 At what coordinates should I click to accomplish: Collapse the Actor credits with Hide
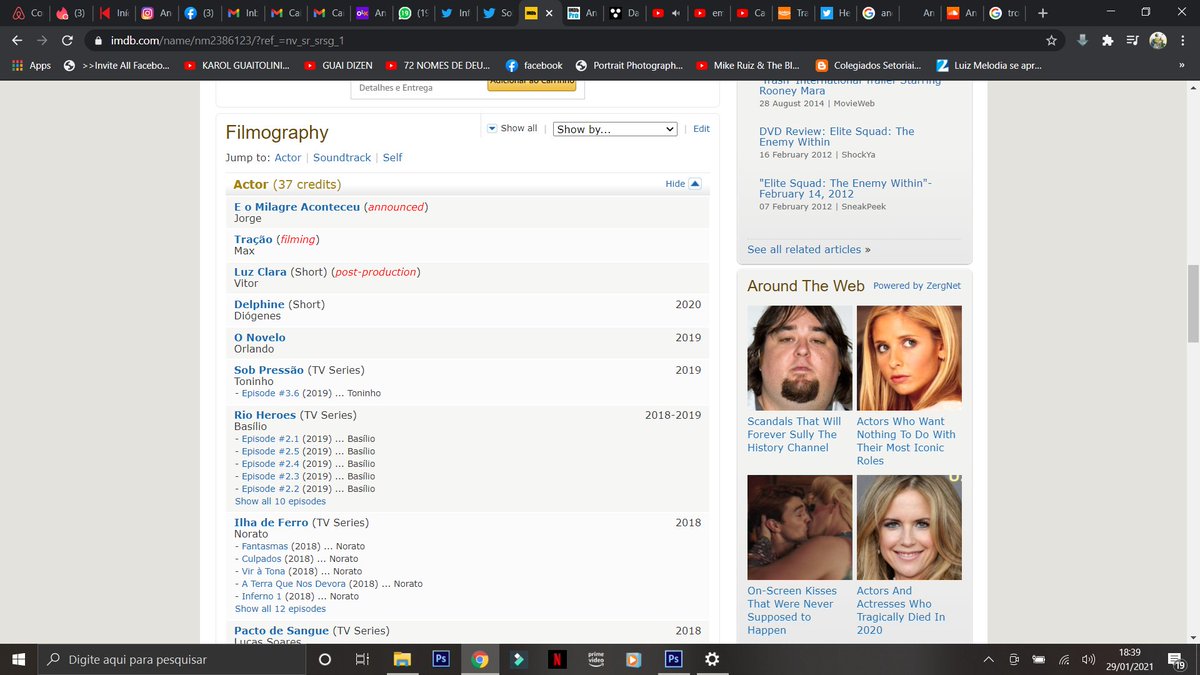point(684,184)
